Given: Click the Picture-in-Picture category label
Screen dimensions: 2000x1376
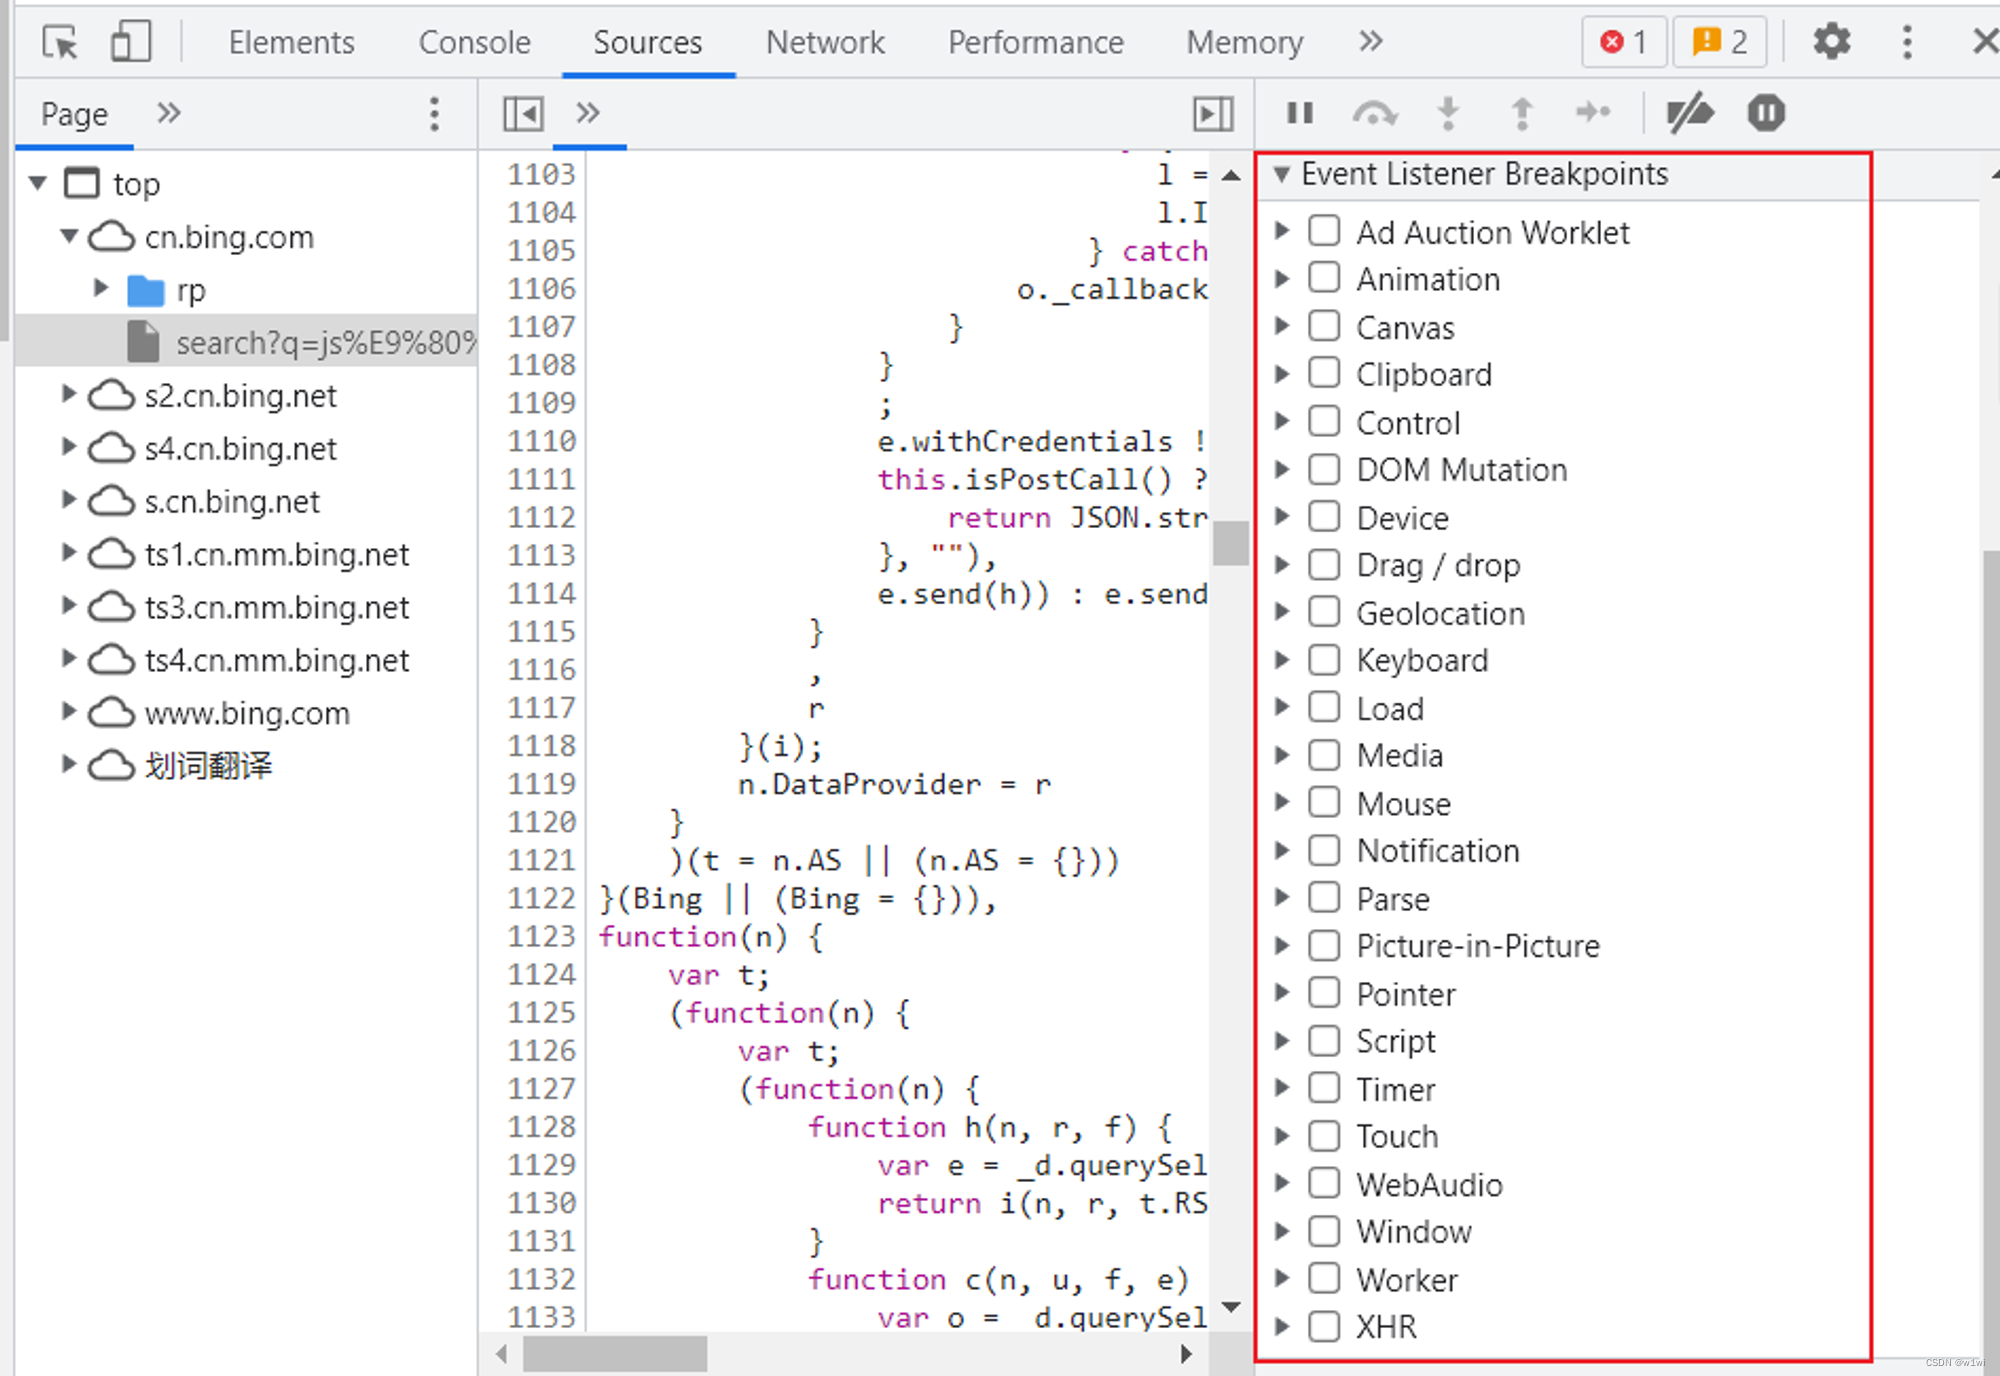Looking at the screenshot, I should [x=1478, y=946].
